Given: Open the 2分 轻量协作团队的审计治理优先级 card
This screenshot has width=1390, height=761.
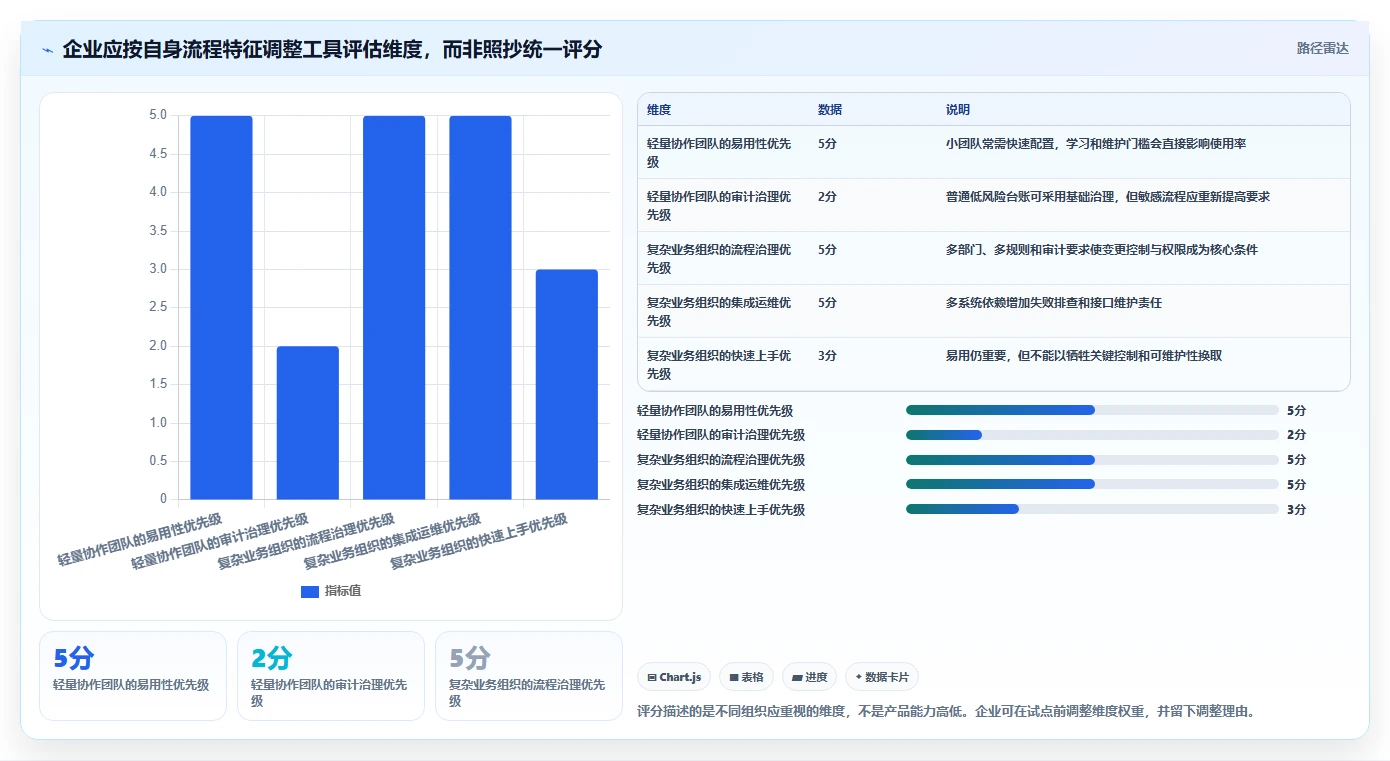Looking at the screenshot, I should [x=331, y=676].
